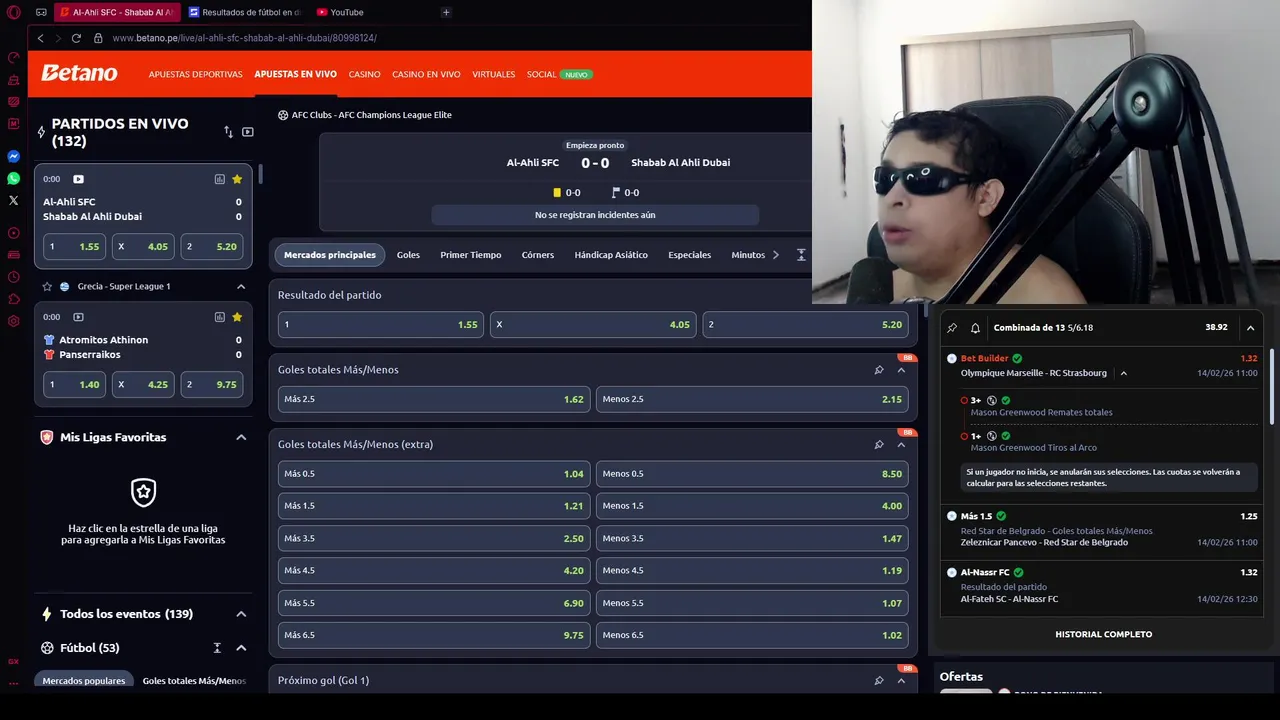The height and width of the screenshot is (720, 1280).
Task: Select Más 2.5 at 1.62
Action: pos(434,399)
